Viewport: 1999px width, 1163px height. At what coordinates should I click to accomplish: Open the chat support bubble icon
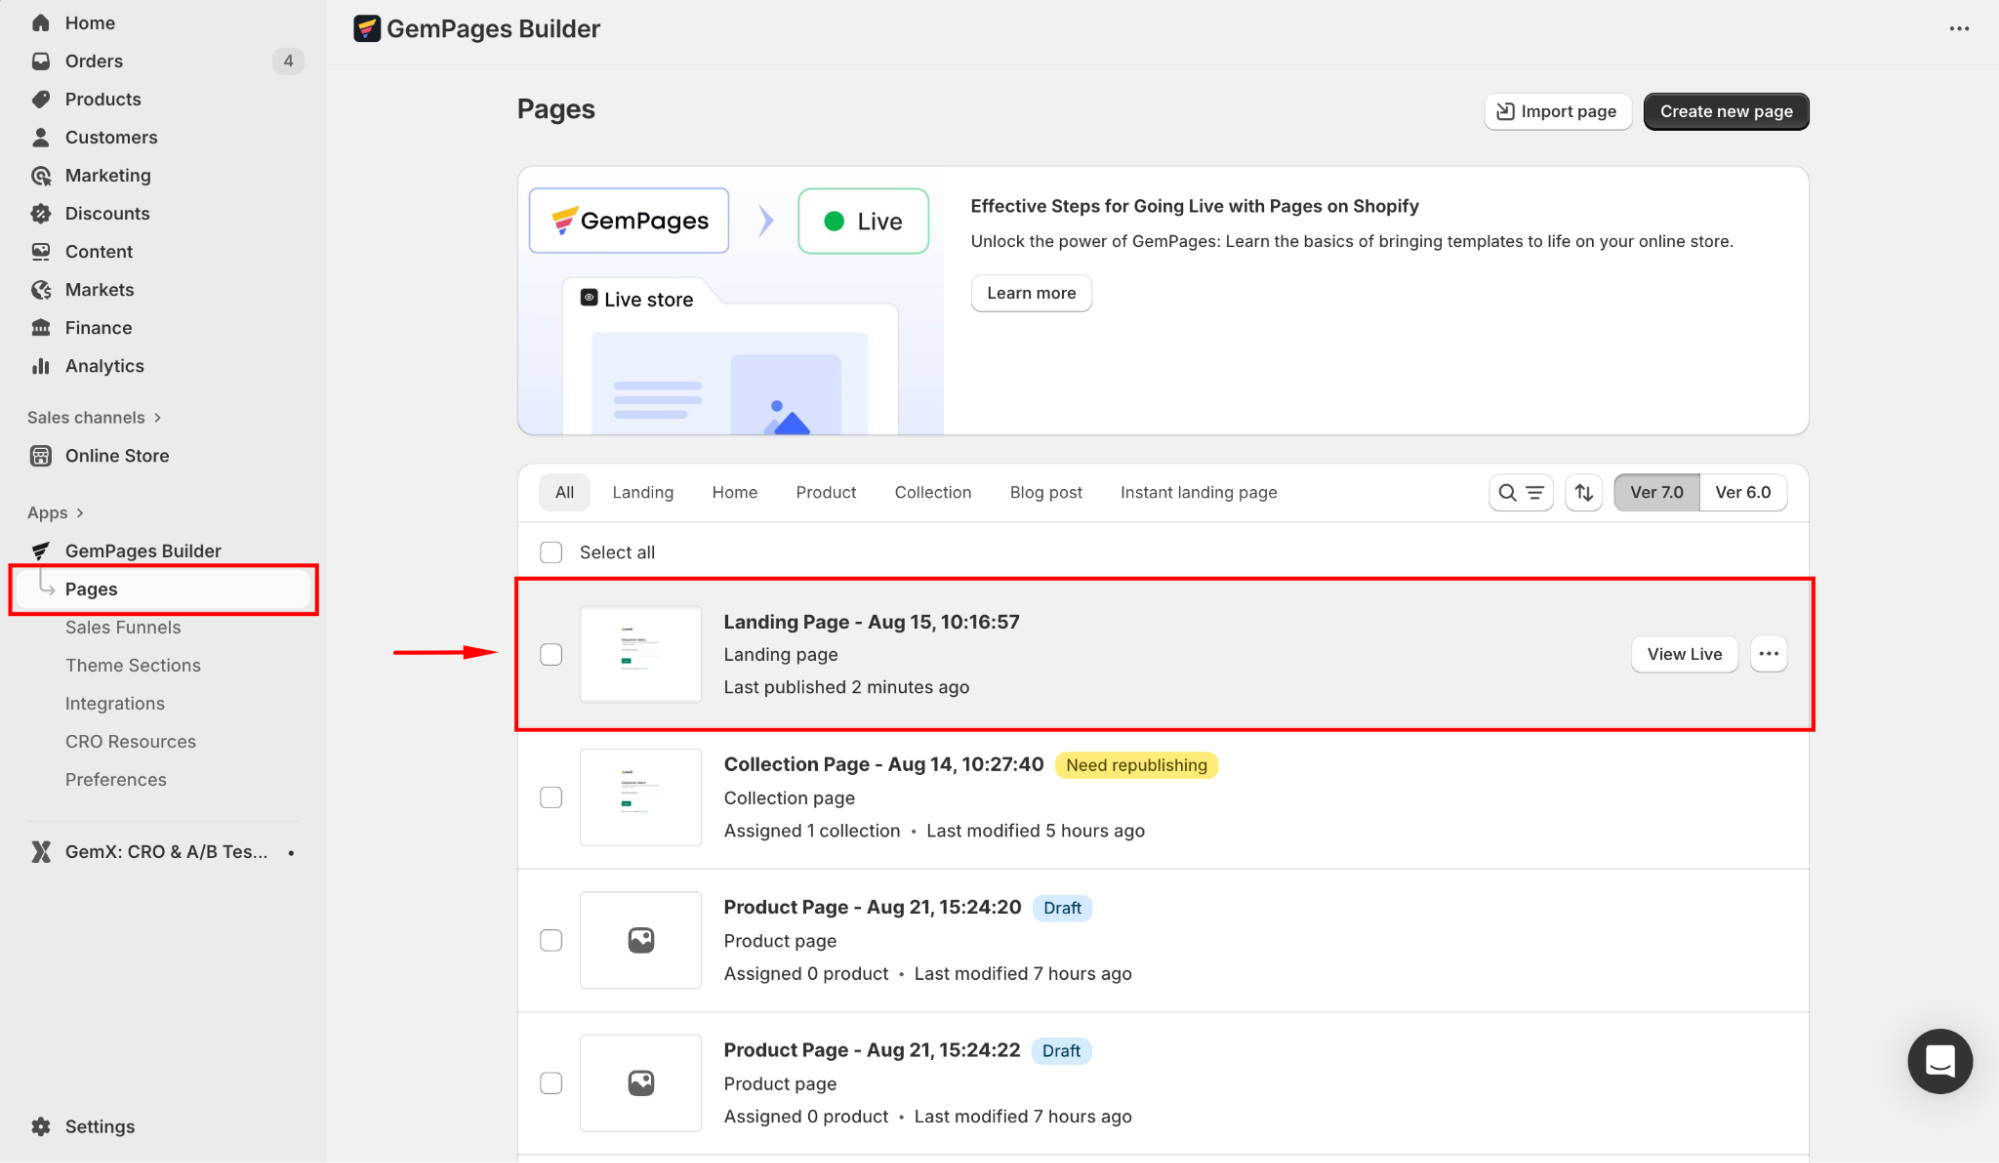pyautogui.click(x=1939, y=1061)
